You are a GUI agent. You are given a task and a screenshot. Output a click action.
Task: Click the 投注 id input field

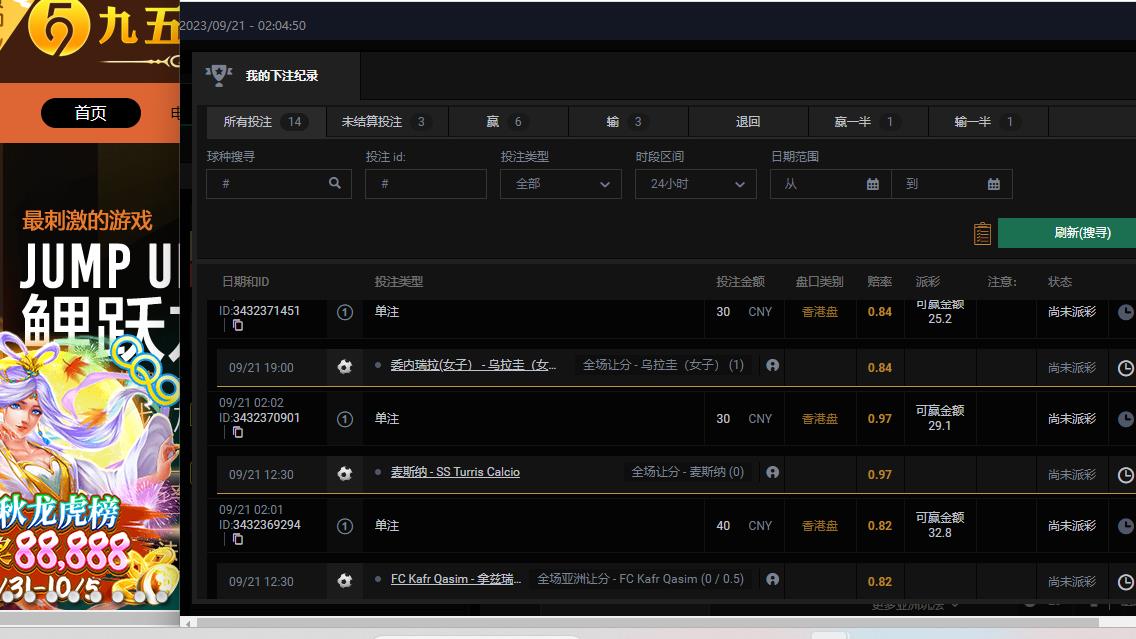pos(425,184)
